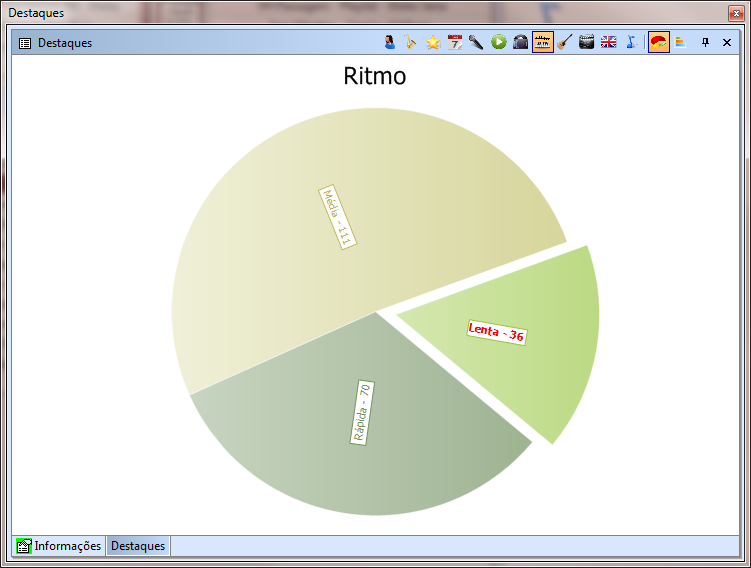Switch to bar chart view

[681, 42]
